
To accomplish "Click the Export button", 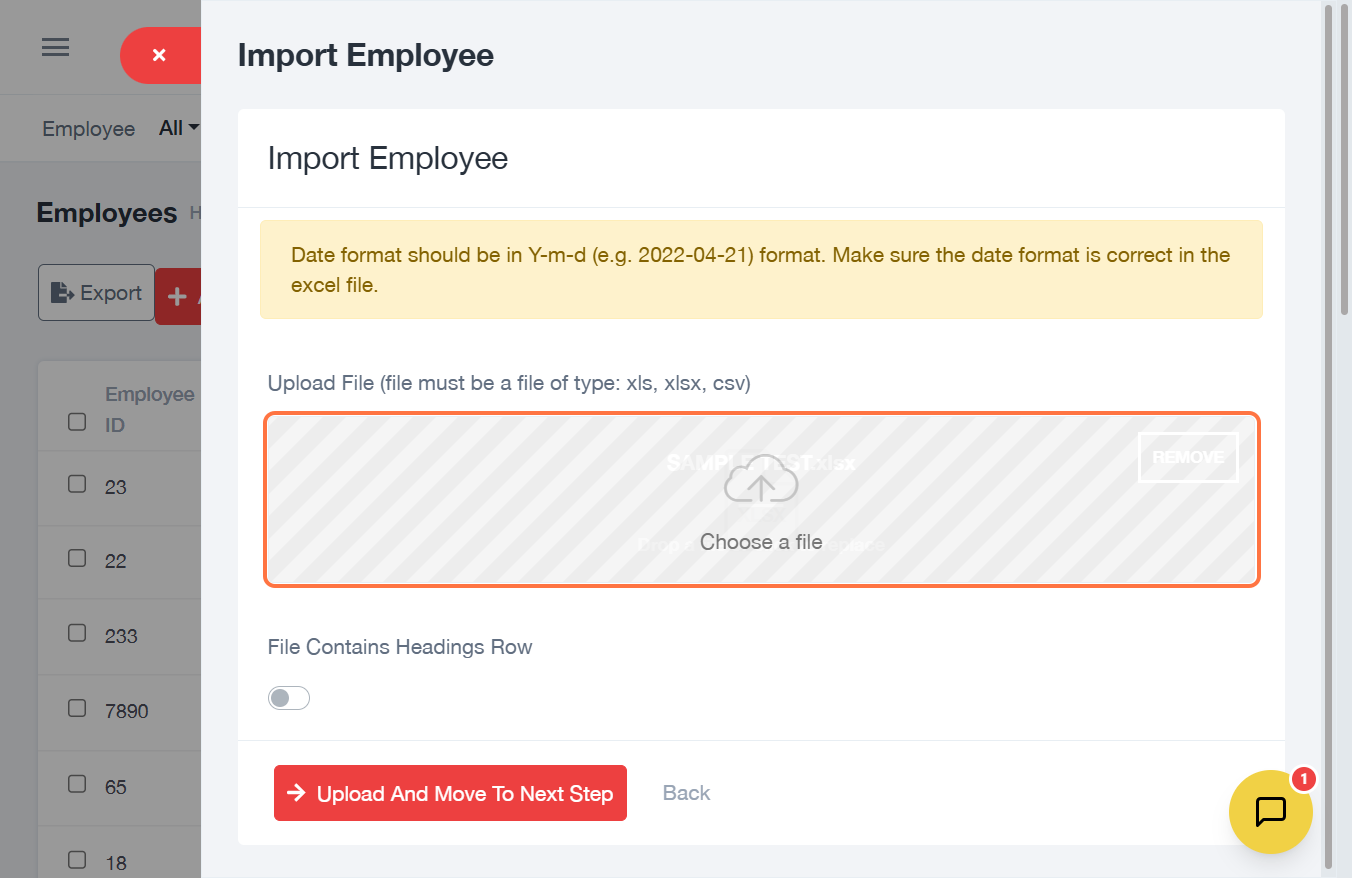I will (x=96, y=293).
